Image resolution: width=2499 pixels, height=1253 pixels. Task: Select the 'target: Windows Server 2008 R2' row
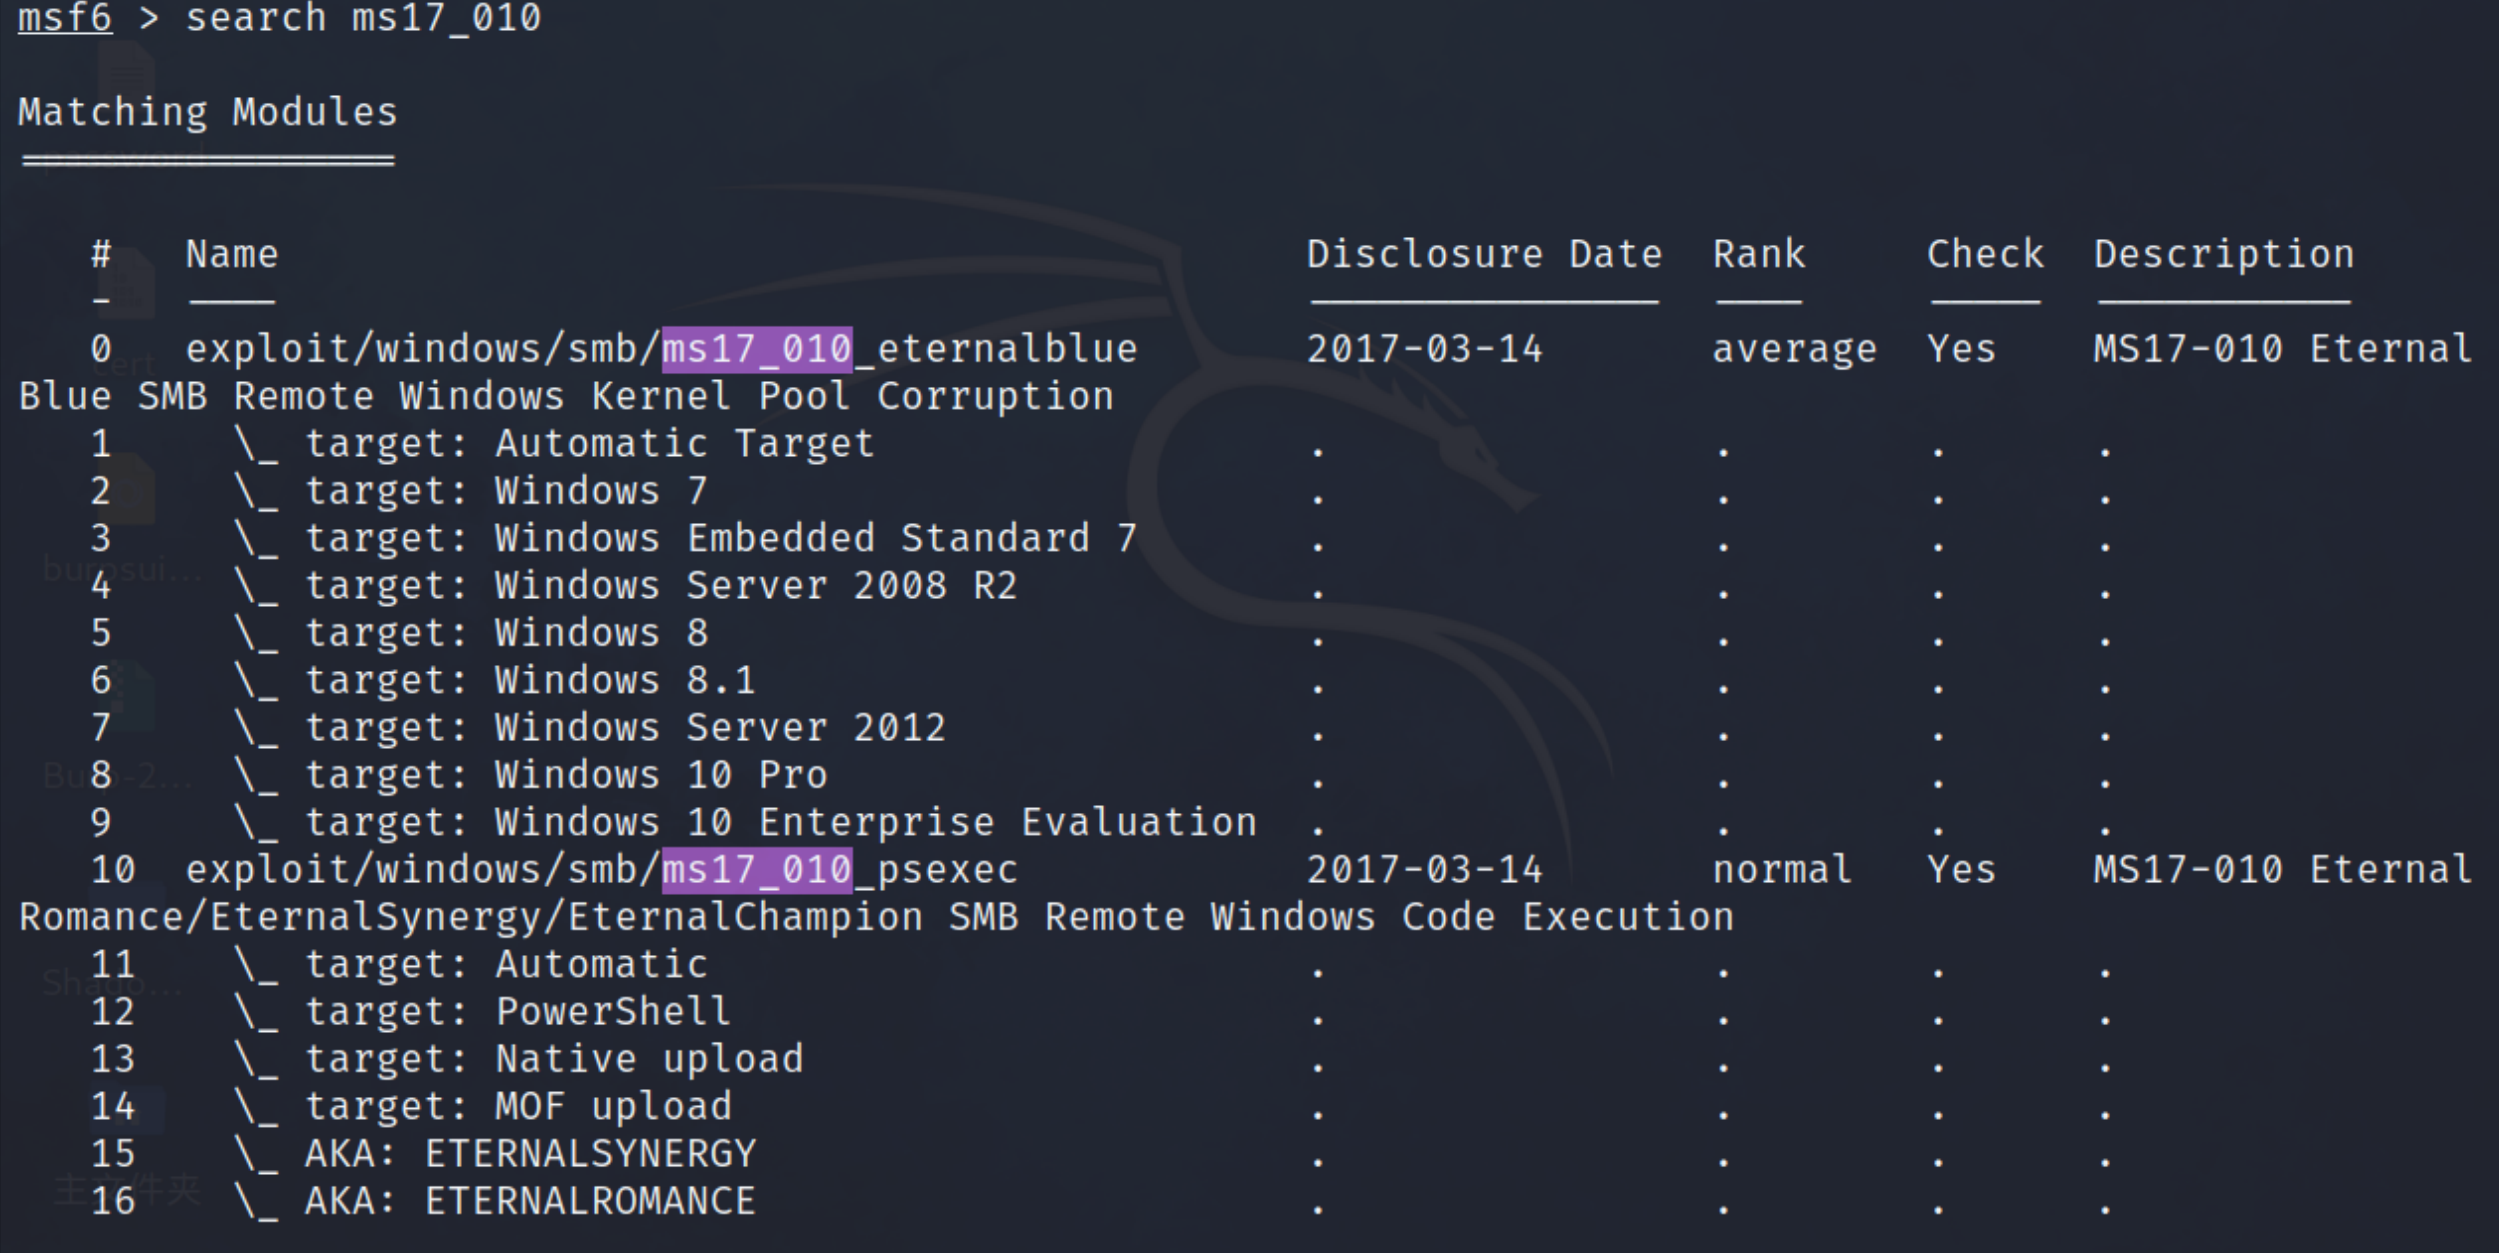(660, 586)
